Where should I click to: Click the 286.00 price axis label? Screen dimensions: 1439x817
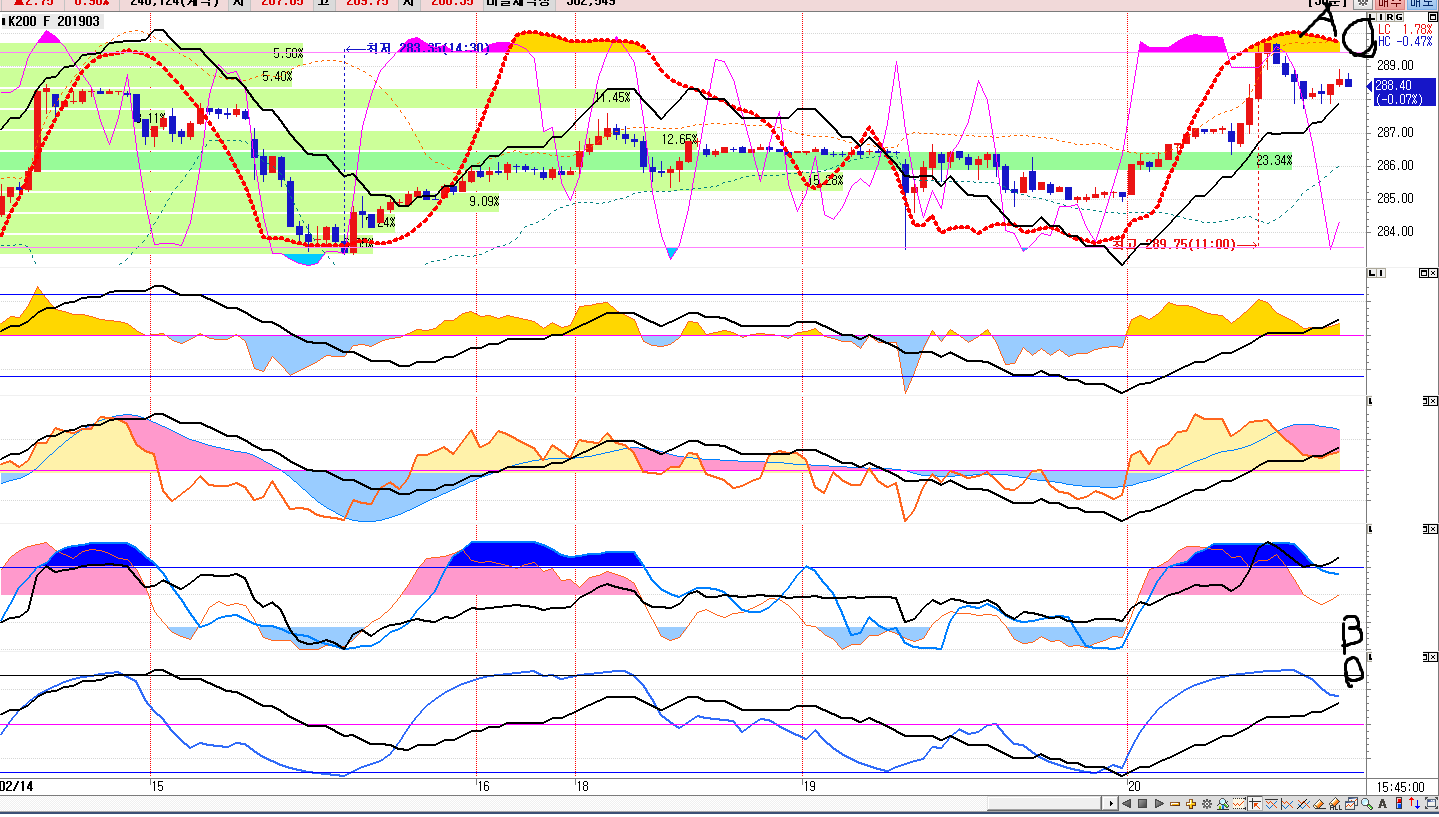coord(1395,165)
